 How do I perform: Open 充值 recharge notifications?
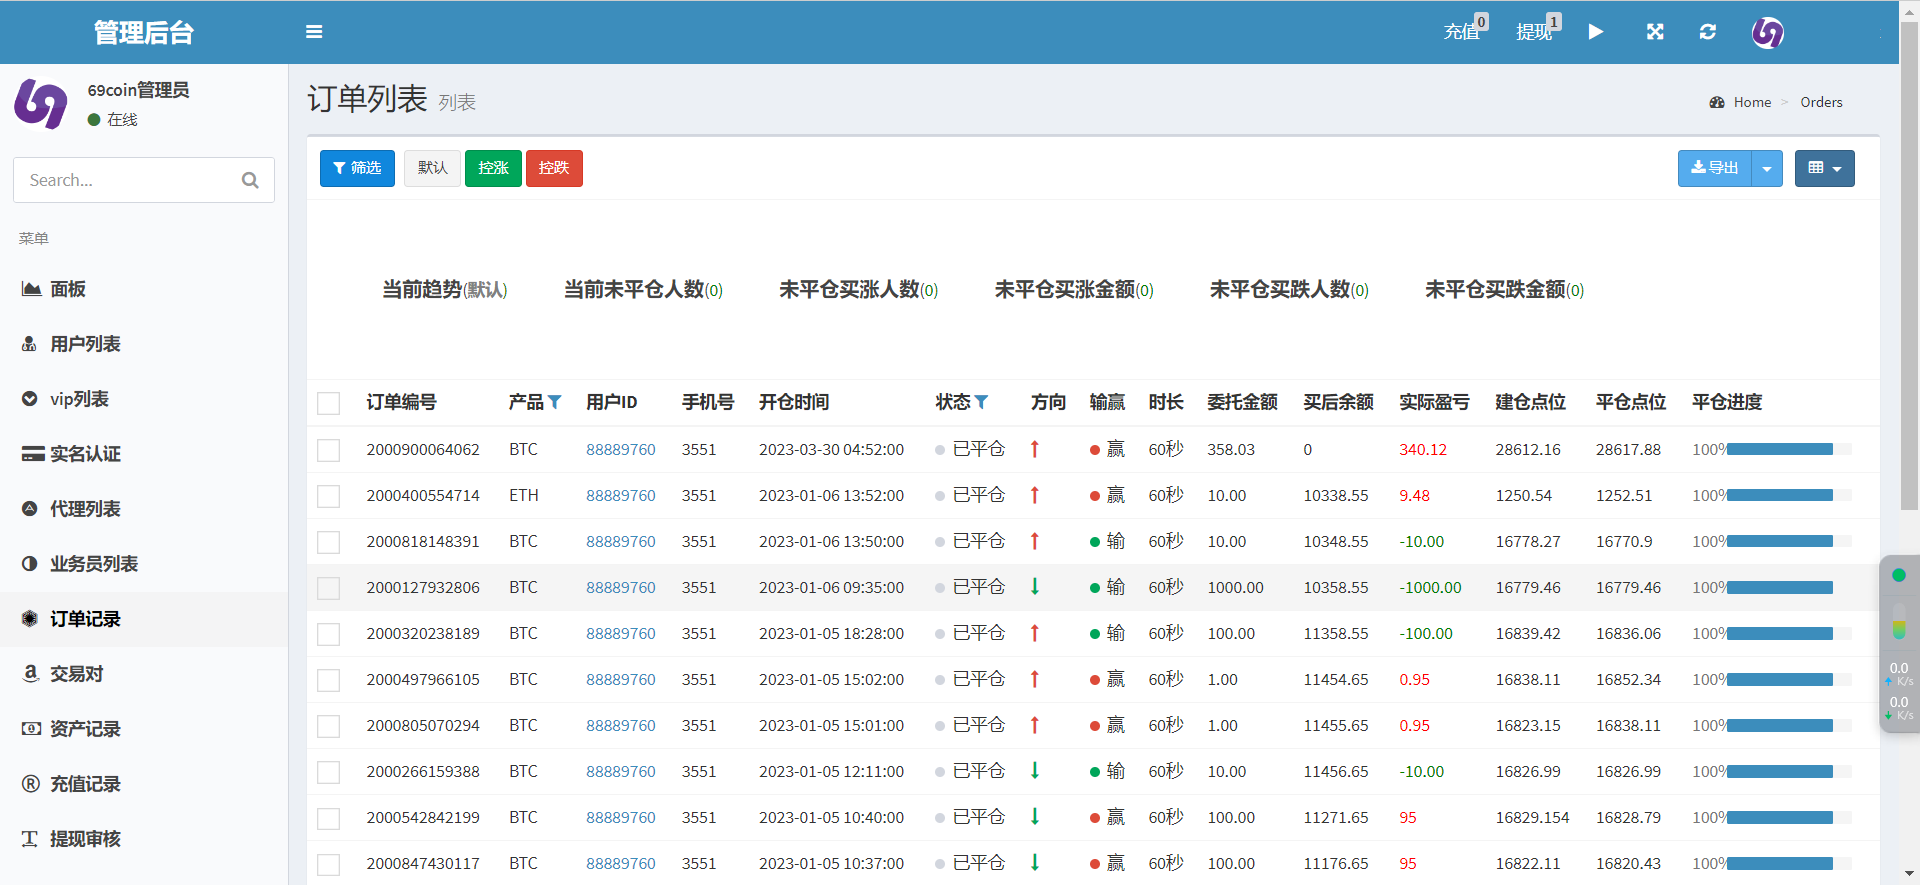point(1465,30)
